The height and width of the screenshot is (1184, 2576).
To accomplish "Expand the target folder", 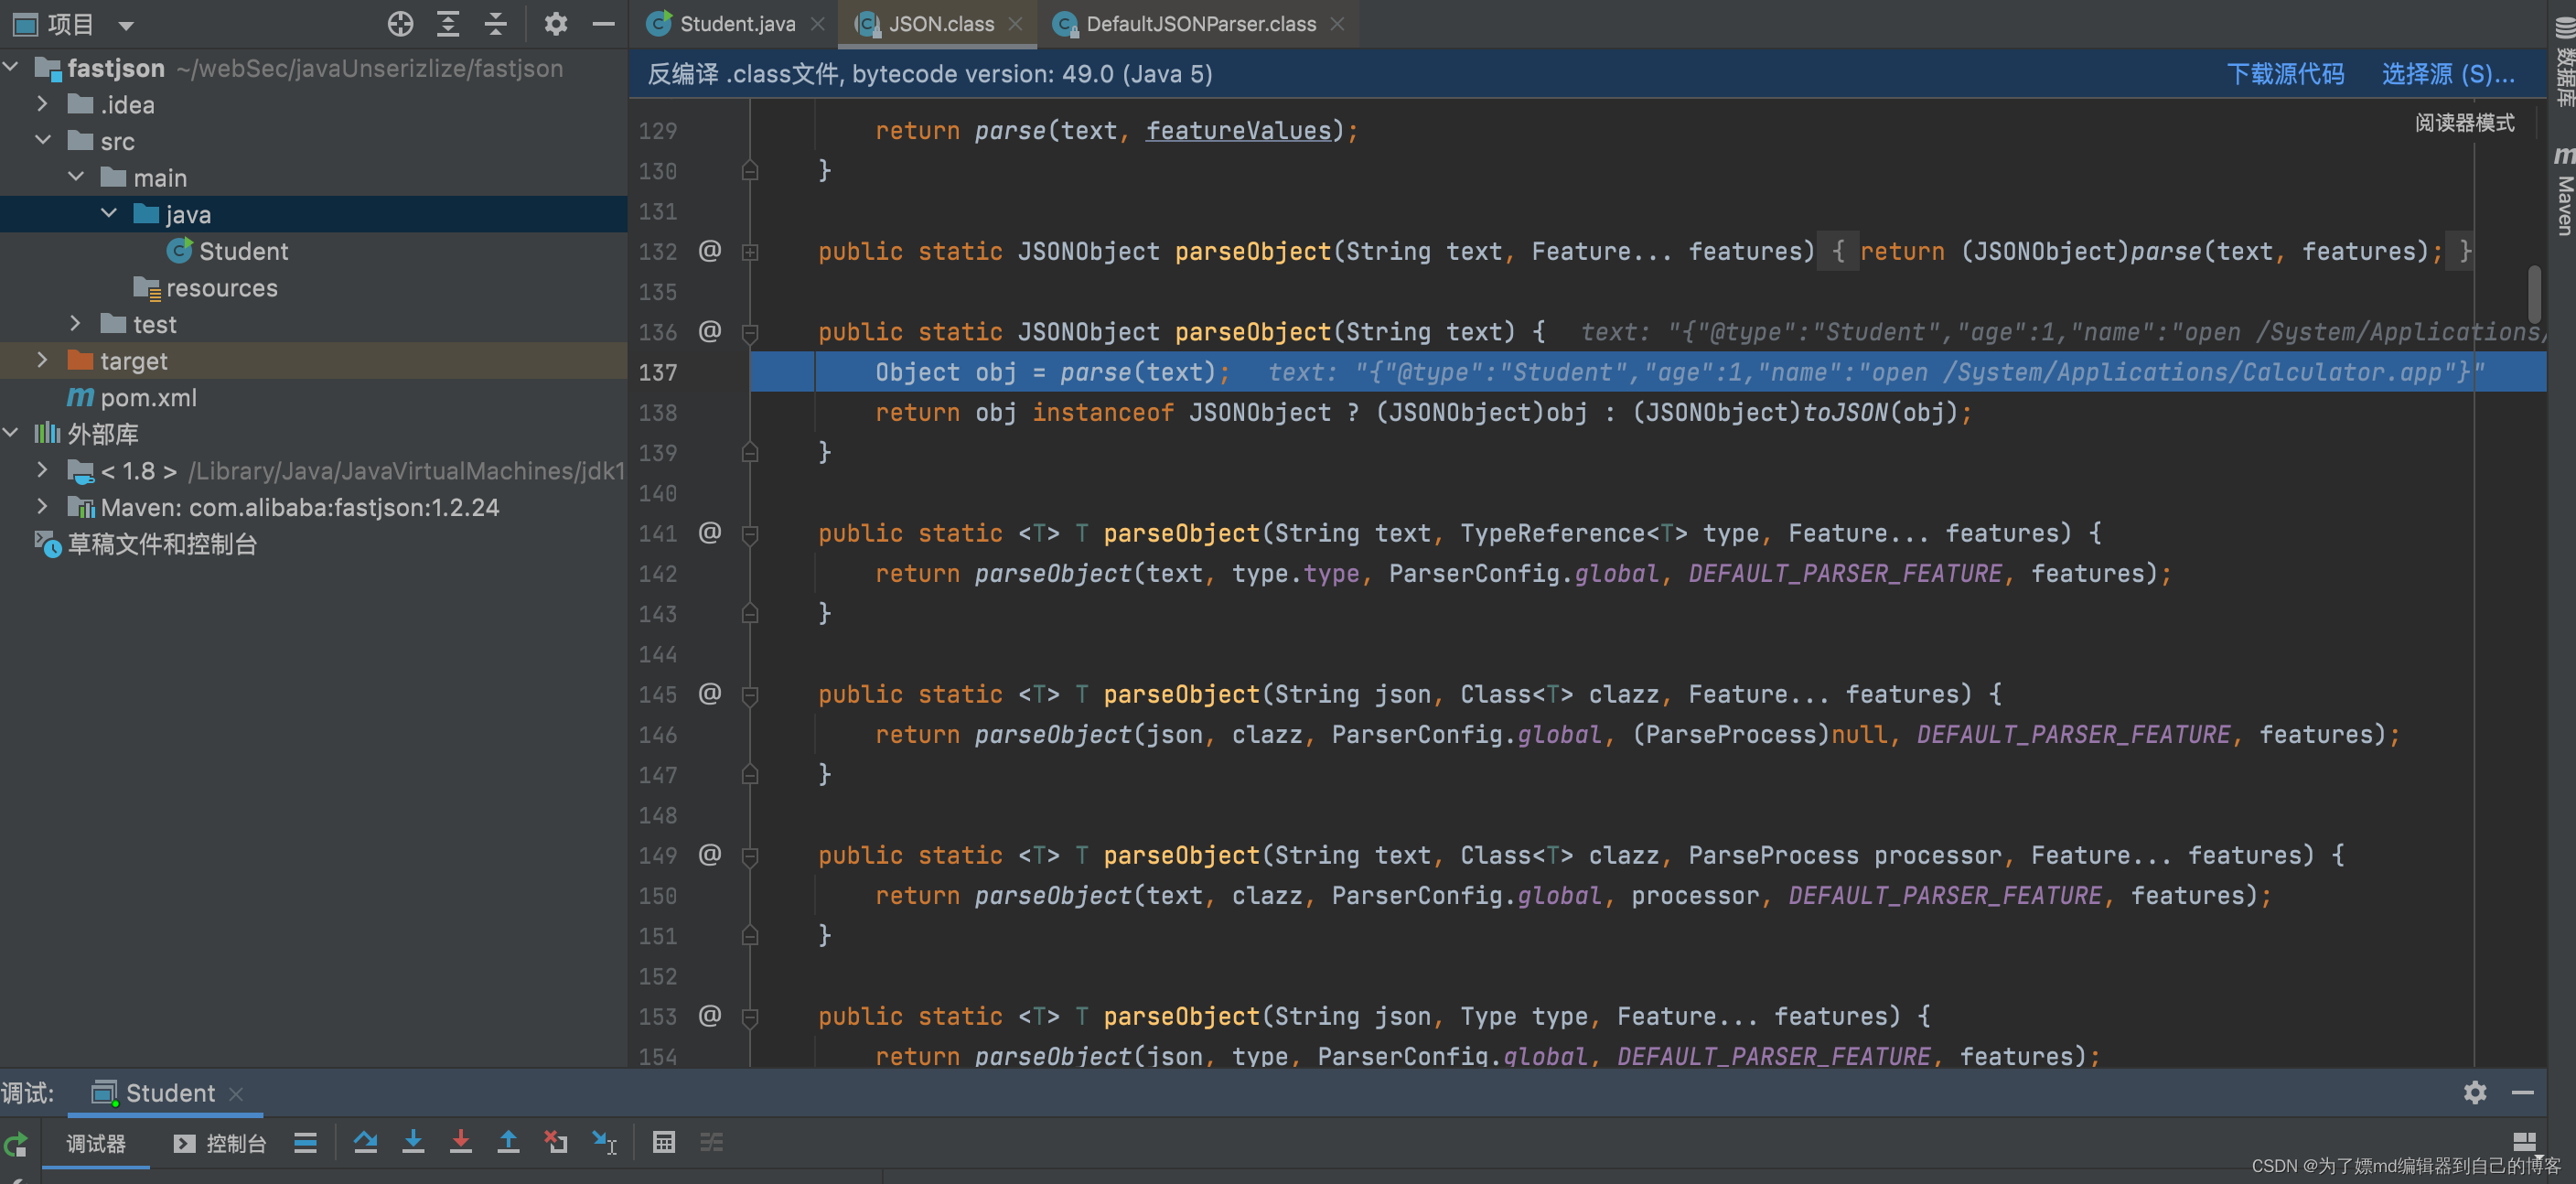I will (42, 360).
